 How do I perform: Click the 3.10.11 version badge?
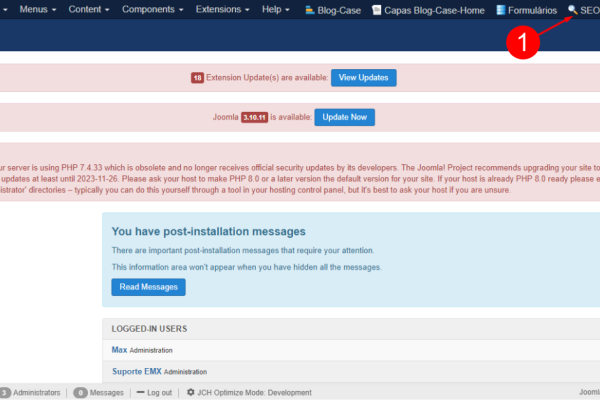[255, 117]
